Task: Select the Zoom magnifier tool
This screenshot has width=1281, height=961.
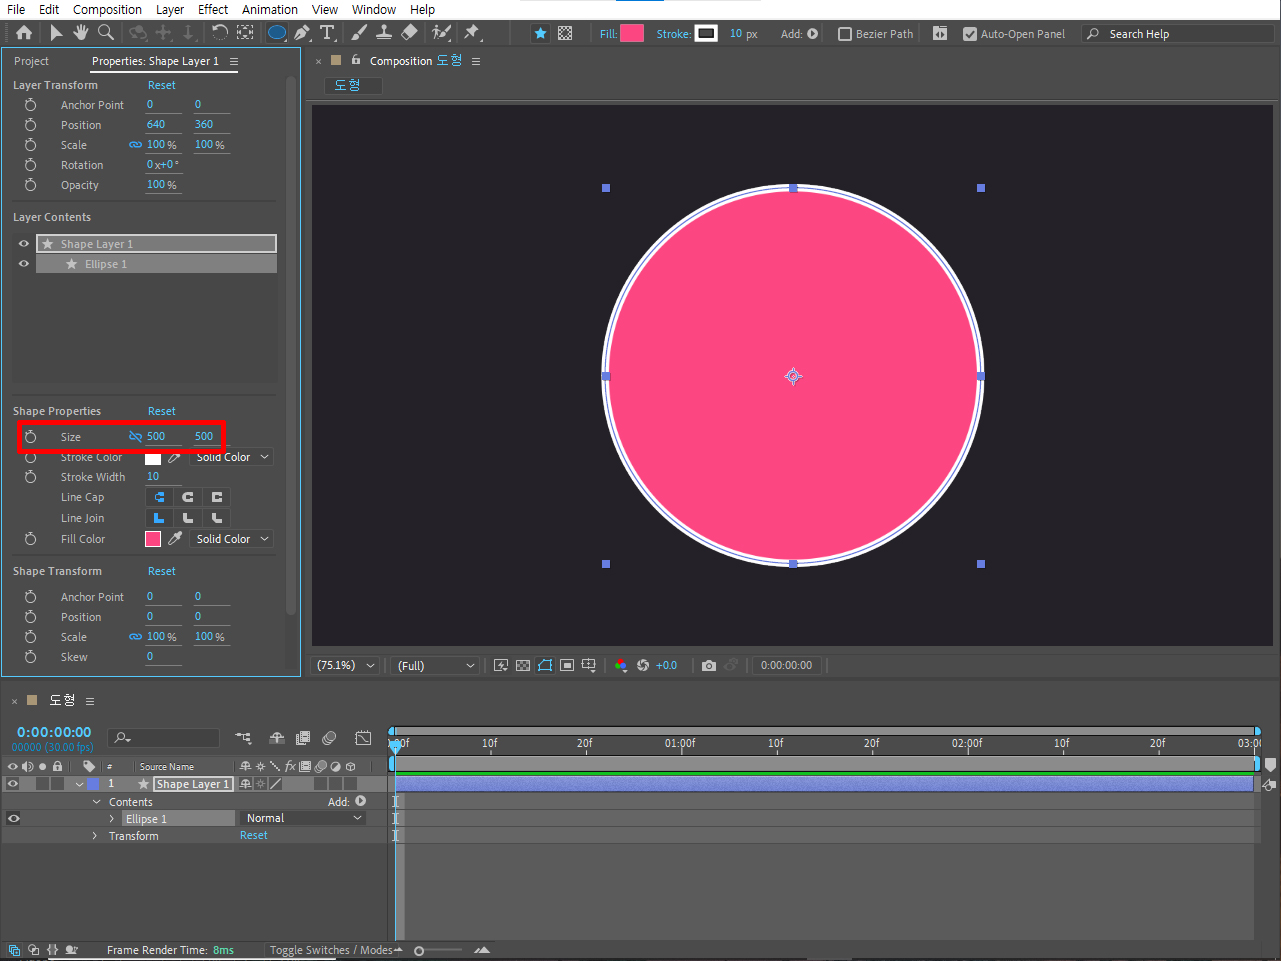Action: coord(105,33)
